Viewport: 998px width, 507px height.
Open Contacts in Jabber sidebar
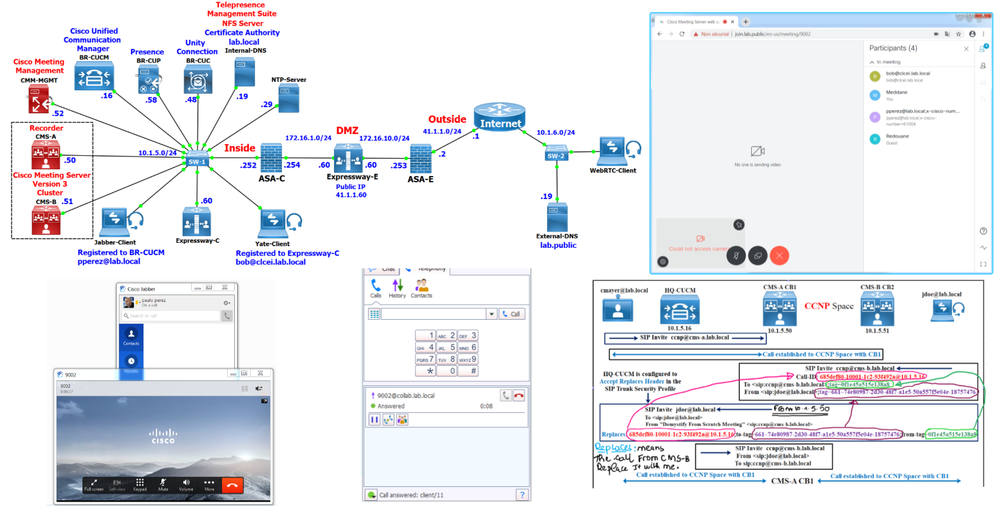coord(131,337)
